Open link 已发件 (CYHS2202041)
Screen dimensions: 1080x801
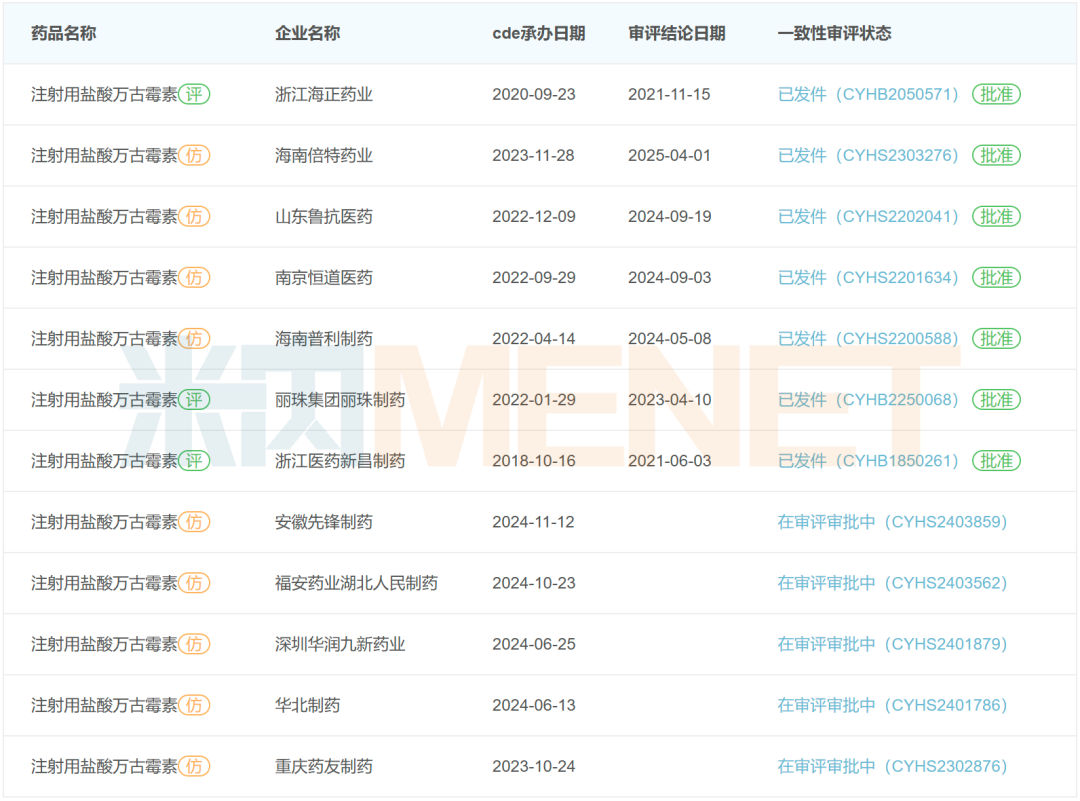point(868,217)
